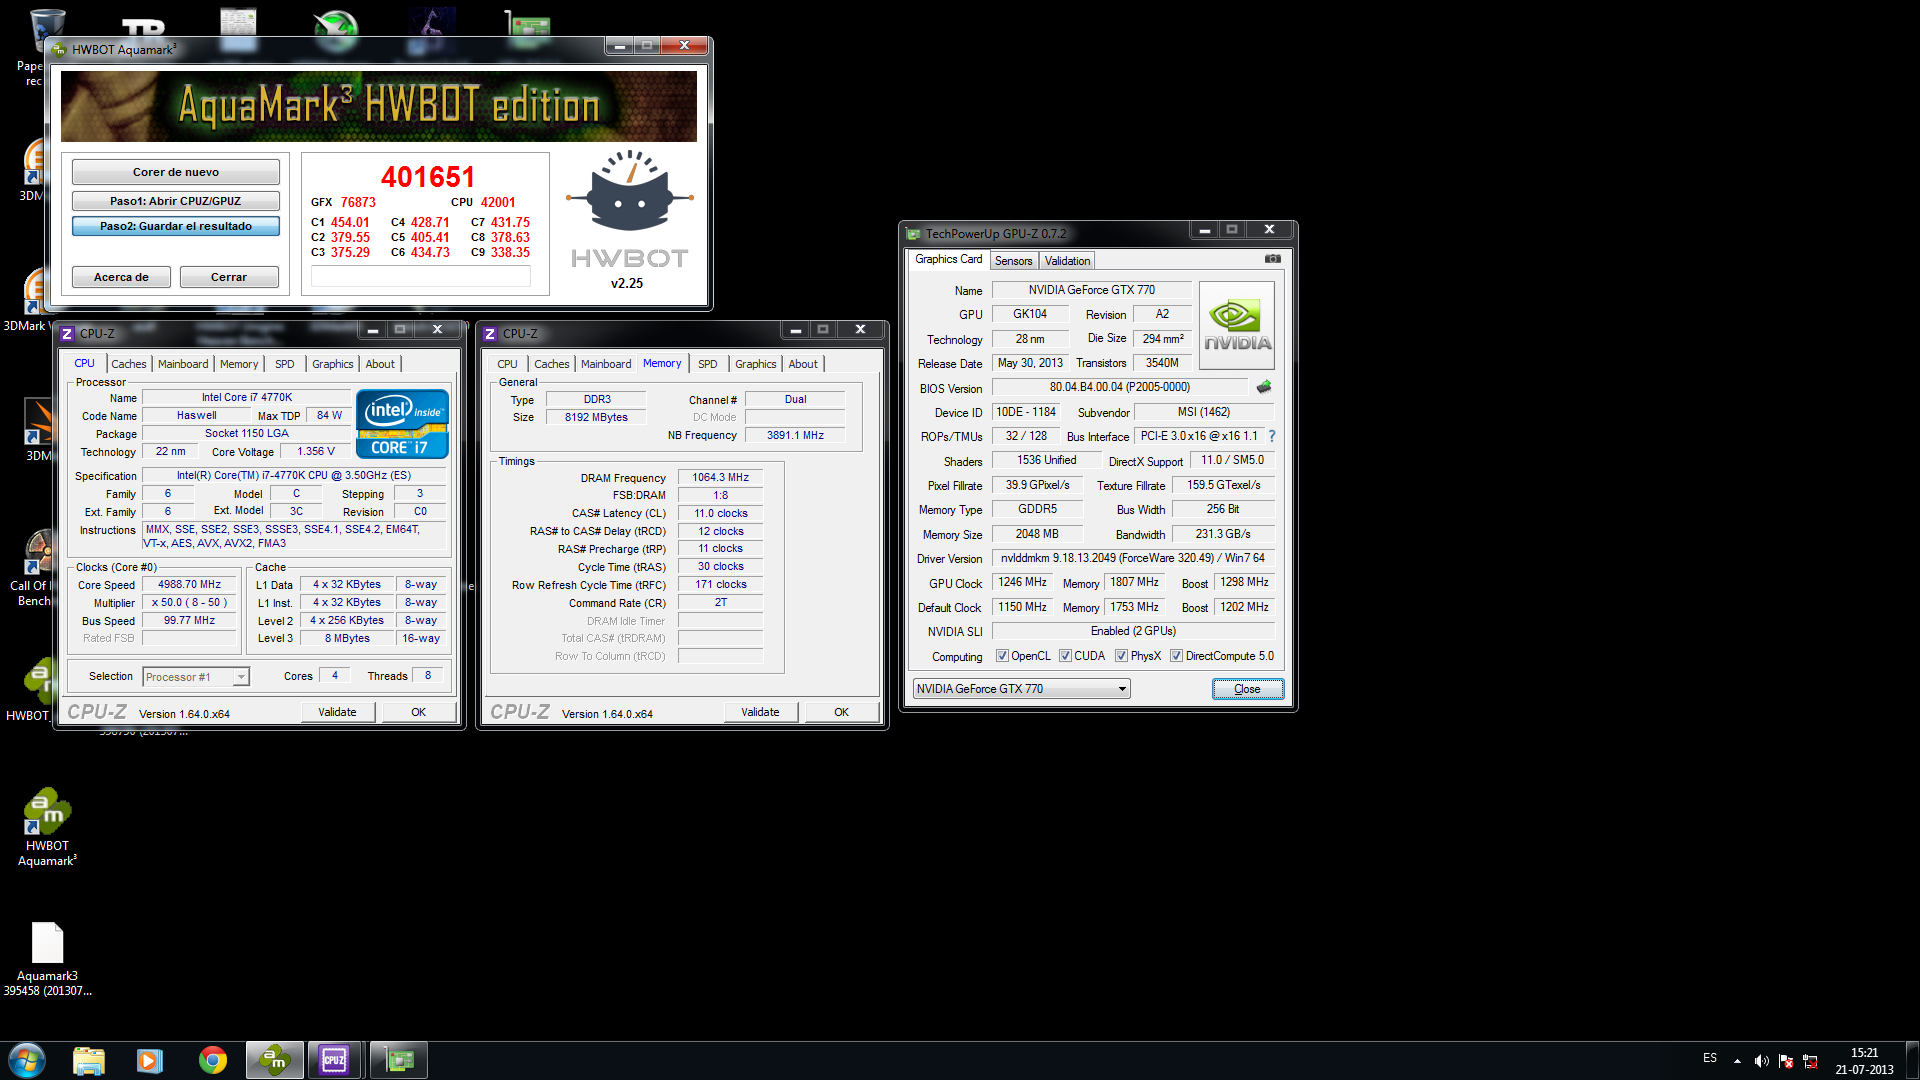This screenshot has width=1920, height=1080.
Task: Open the Memory tab in left CPU-Z
Action: [239, 364]
